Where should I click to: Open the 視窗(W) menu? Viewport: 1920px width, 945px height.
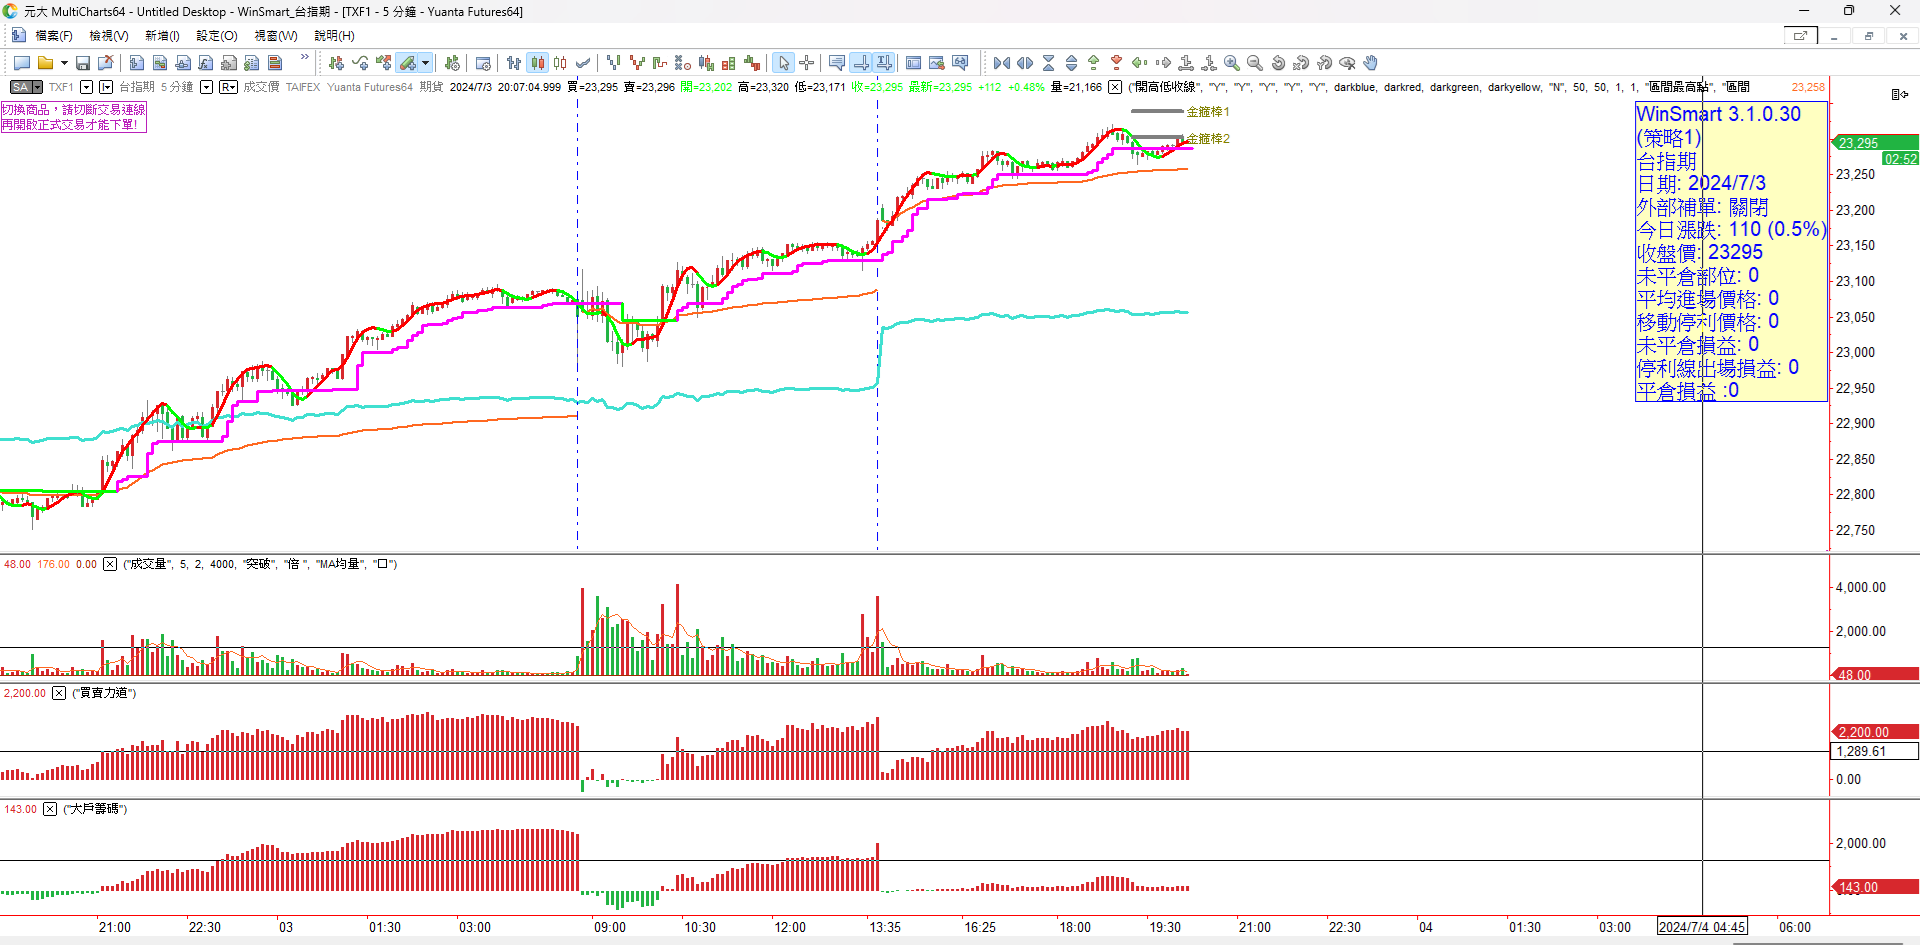point(276,36)
